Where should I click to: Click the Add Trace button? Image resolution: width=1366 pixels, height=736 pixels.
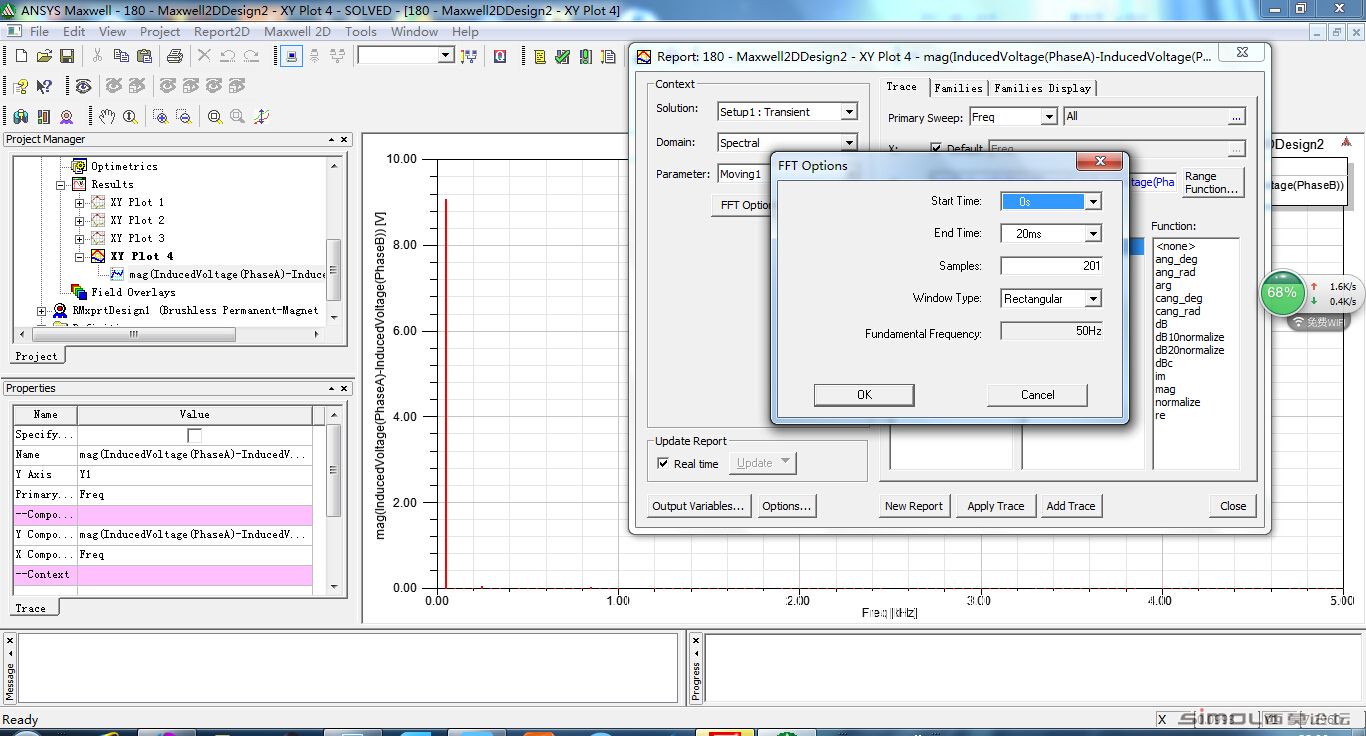click(x=1070, y=506)
